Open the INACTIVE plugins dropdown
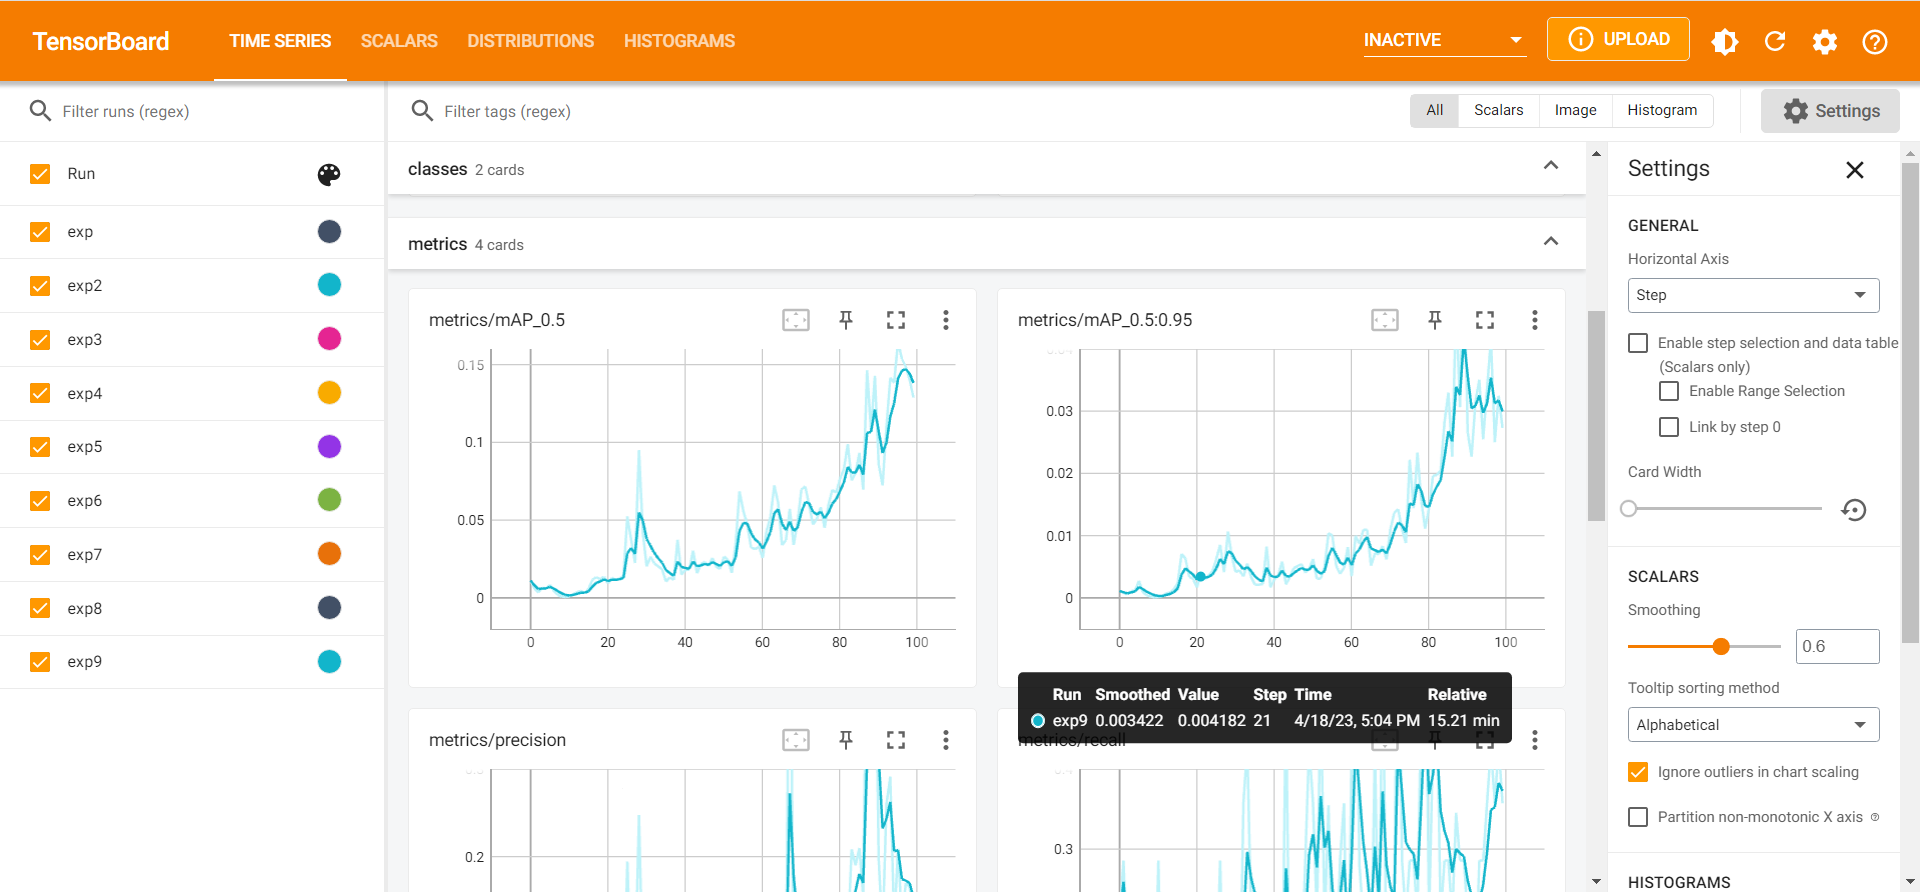This screenshot has height=892, width=1920. pos(1444,40)
